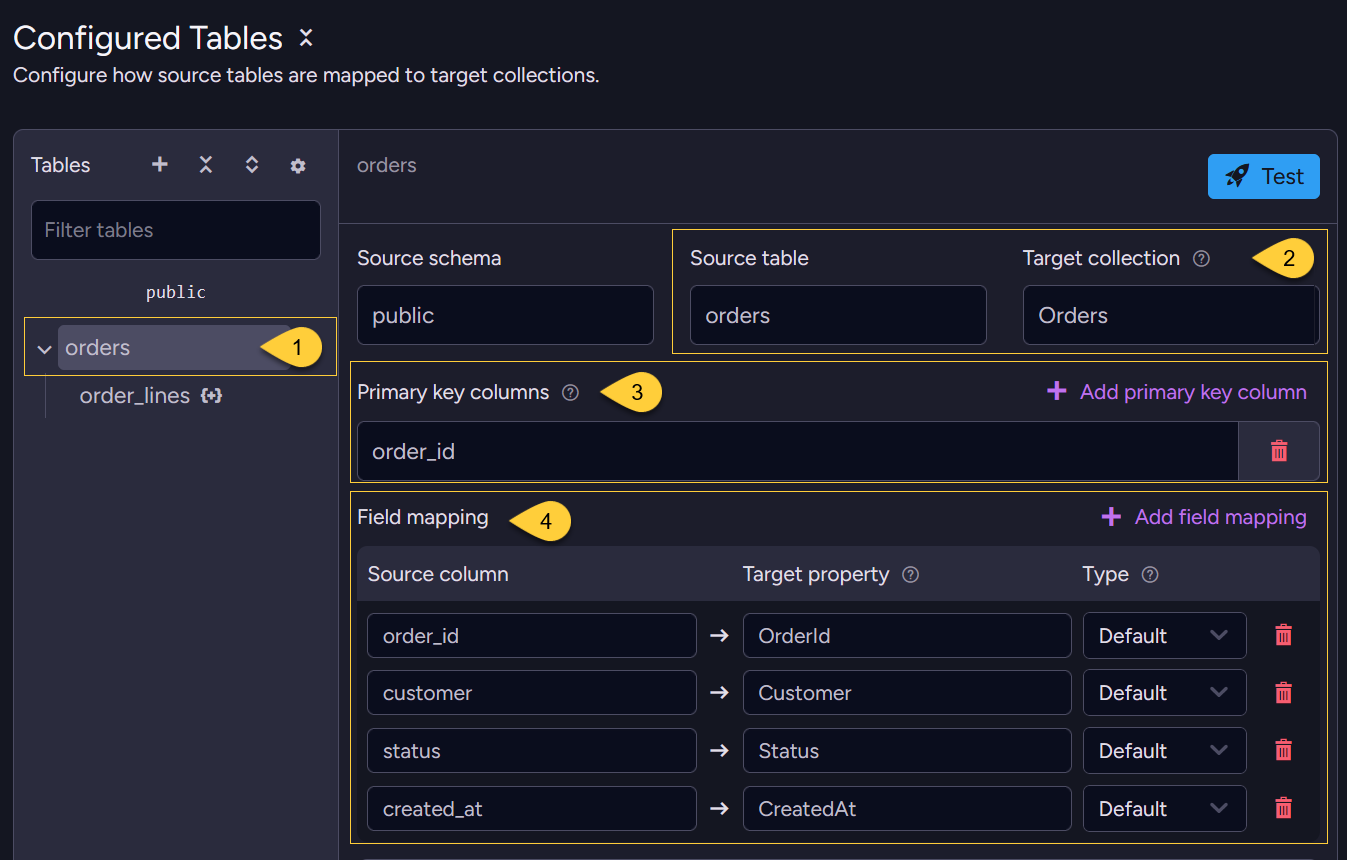Show help for Target collection
This screenshot has height=860, width=1347.
[x=1202, y=259]
